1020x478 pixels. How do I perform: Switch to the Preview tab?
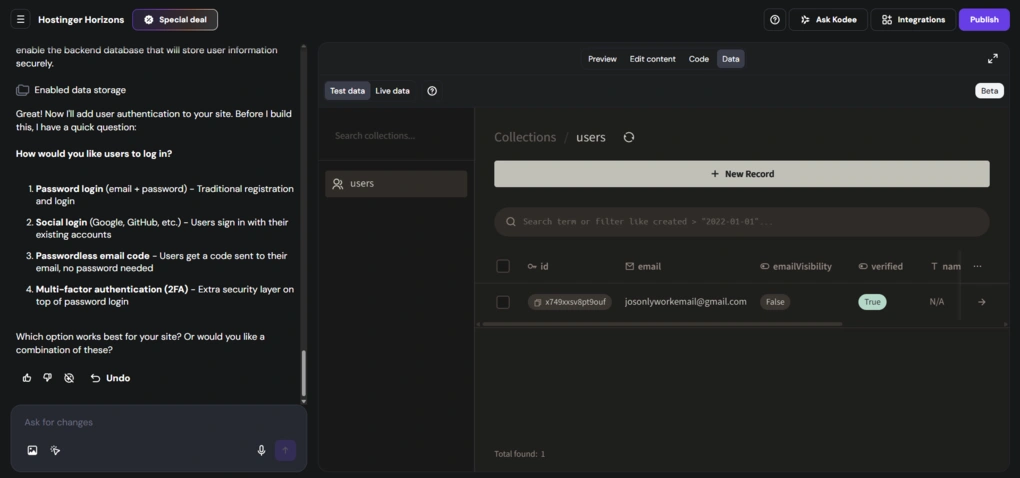click(602, 59)
